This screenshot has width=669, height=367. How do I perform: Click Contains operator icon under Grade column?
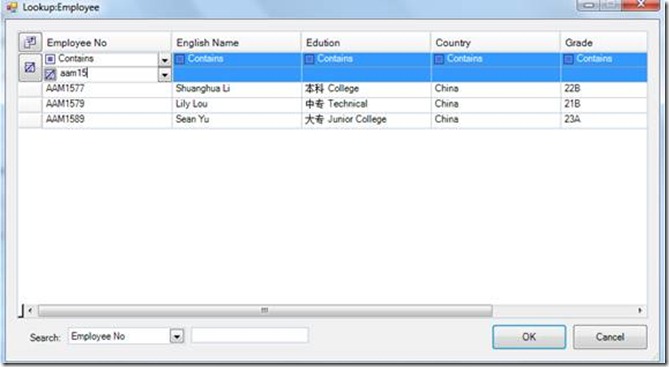(569, 59)
